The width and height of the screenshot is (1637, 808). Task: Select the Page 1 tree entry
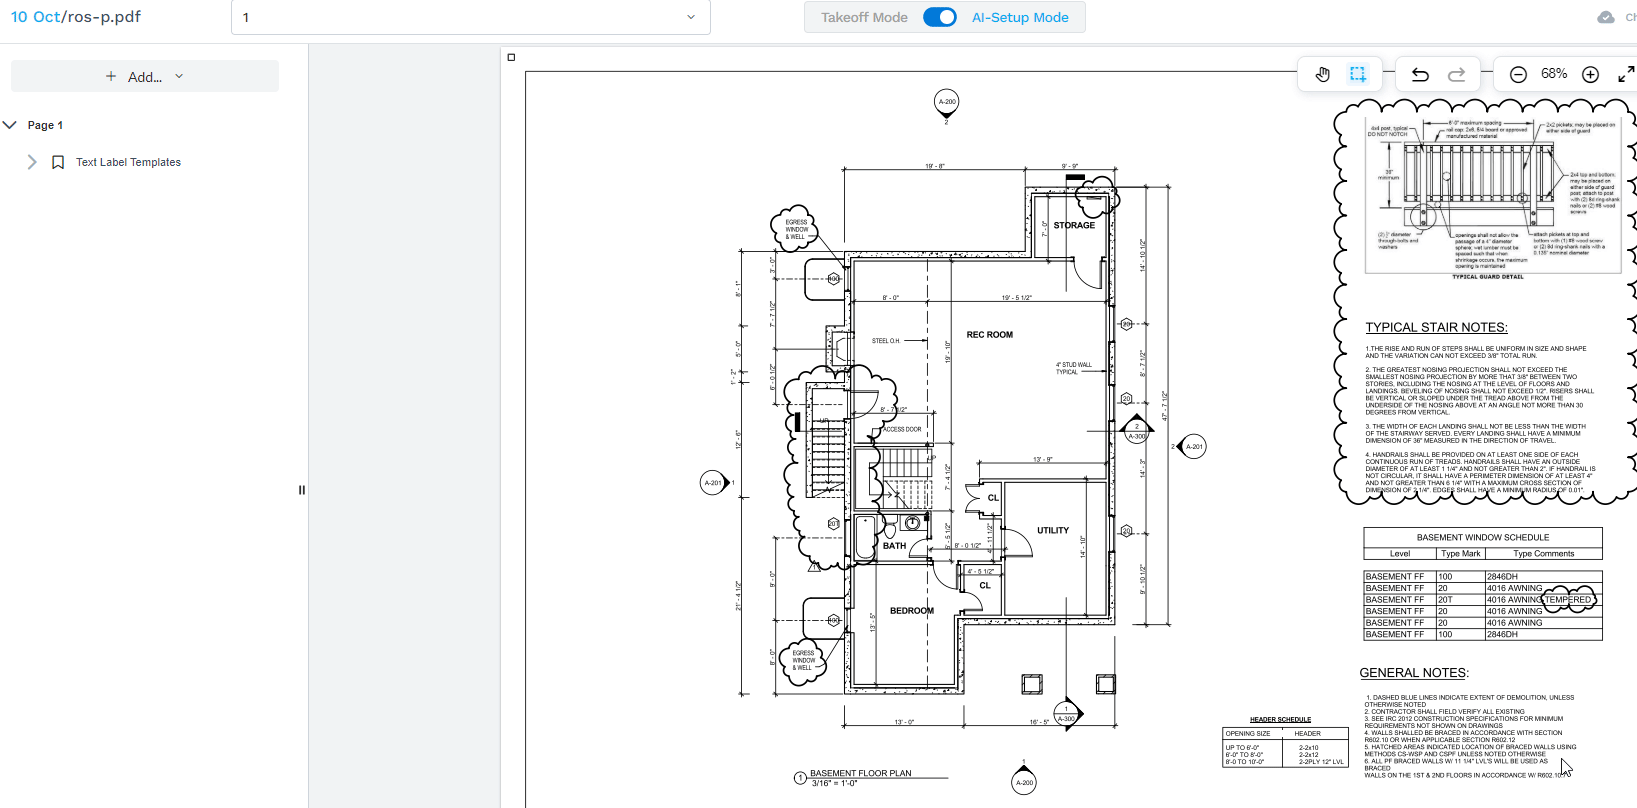pos(45,125)
